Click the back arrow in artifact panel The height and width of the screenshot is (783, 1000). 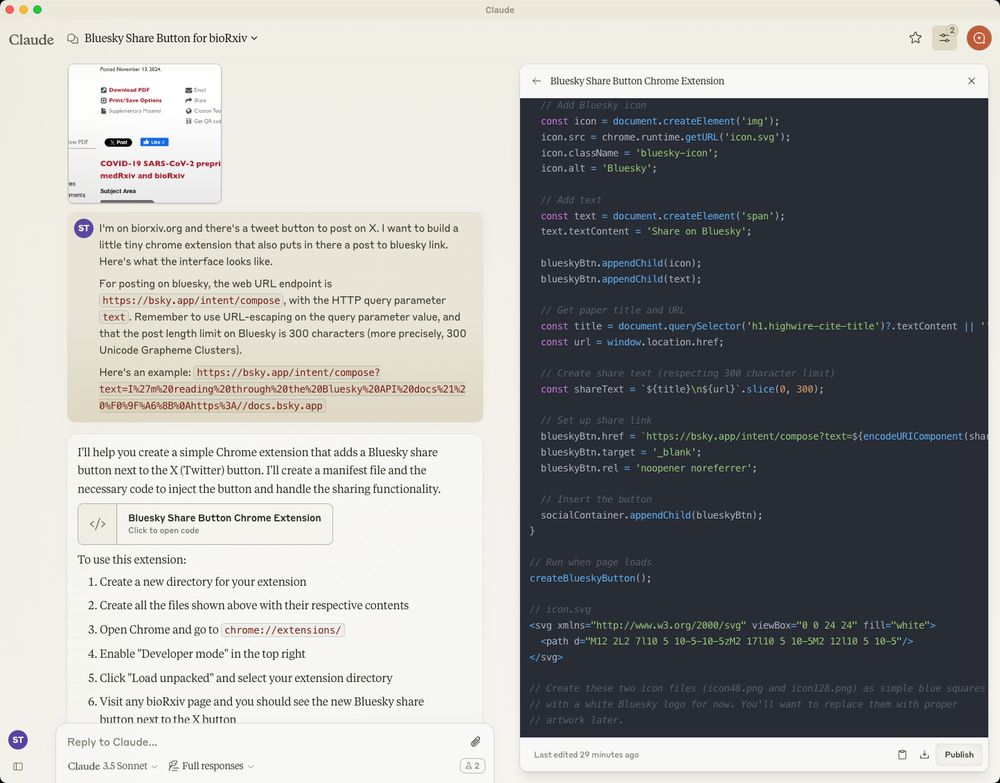tap(536, 81)
